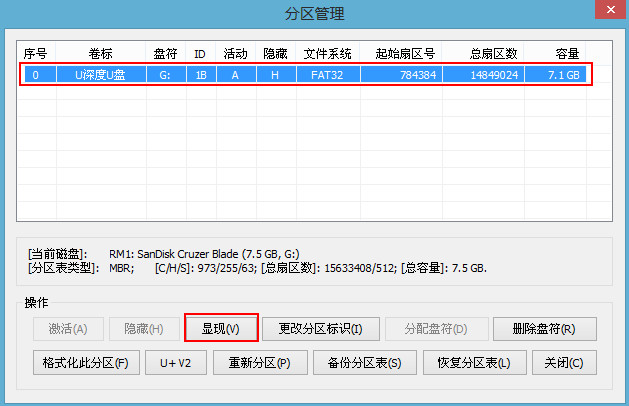Click the FAT32 file system cell
The height and width of the screenshot is (406, 629).
point(328,75)
